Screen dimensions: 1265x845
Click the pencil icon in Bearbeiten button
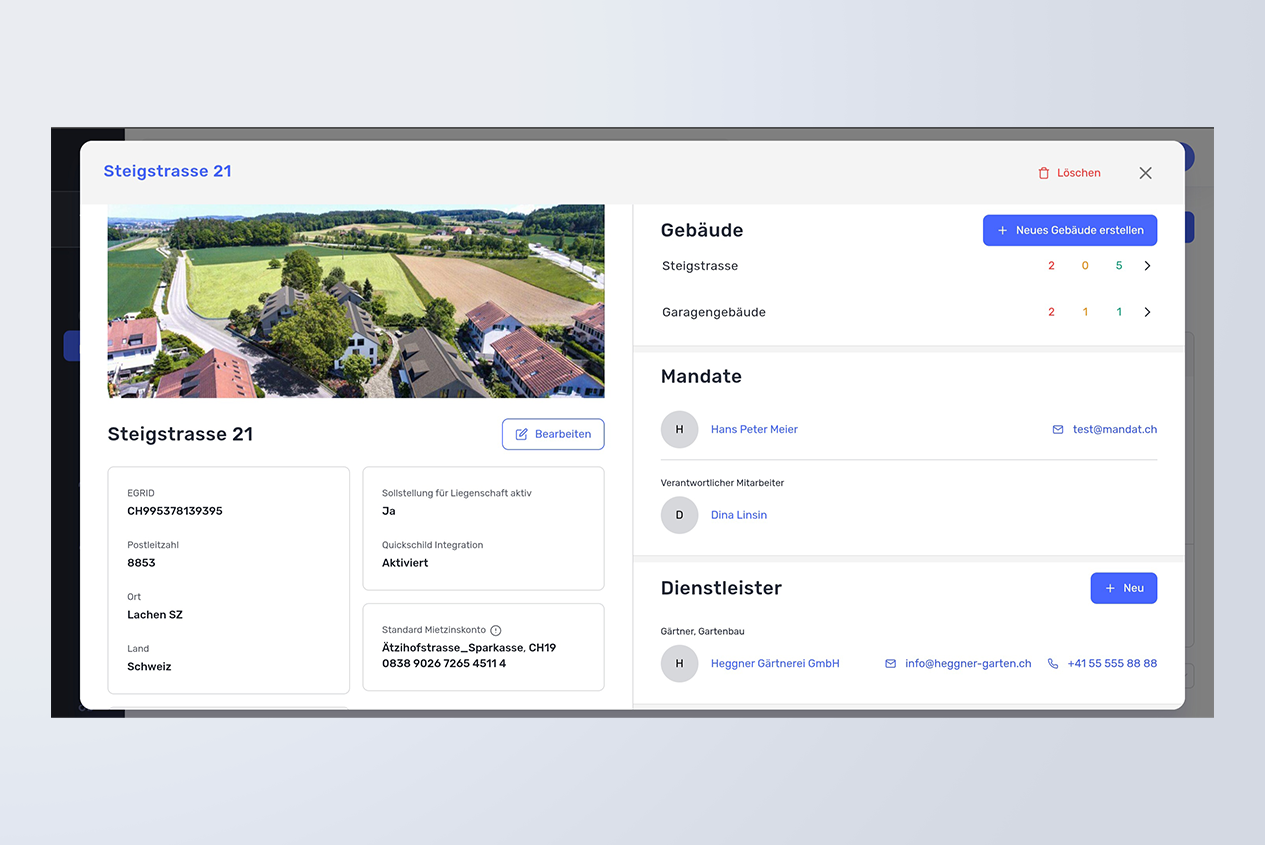521,434
